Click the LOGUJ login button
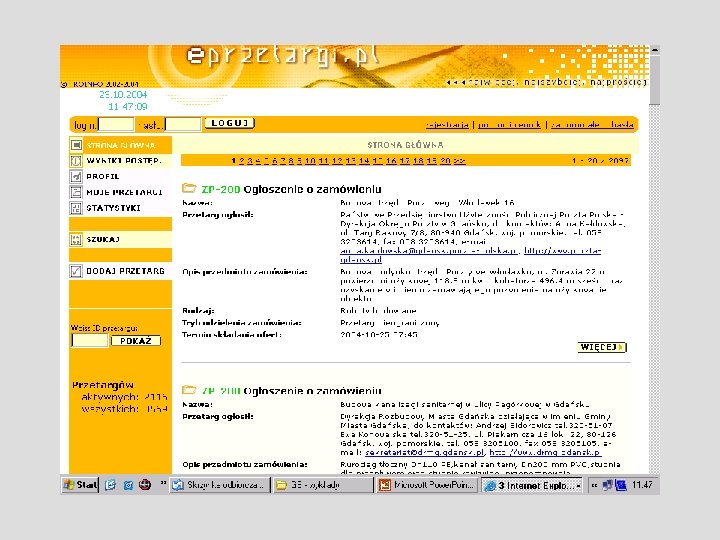Image resolution: width=720 pixels, height=540 pixels. point(229,123)
